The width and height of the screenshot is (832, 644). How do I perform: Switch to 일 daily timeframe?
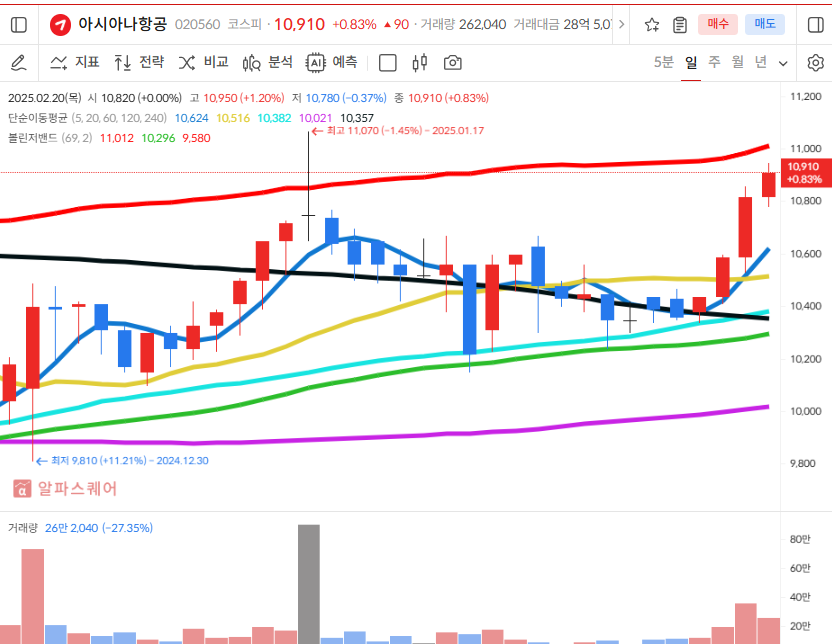pyautogui.click(x=691, y=63)
